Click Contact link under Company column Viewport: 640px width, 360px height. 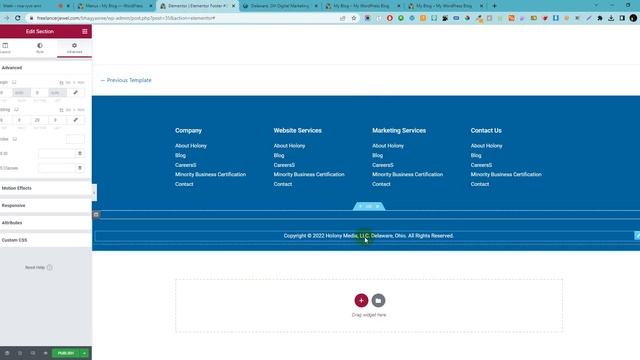pyautogui.click(x=184, y=184)
